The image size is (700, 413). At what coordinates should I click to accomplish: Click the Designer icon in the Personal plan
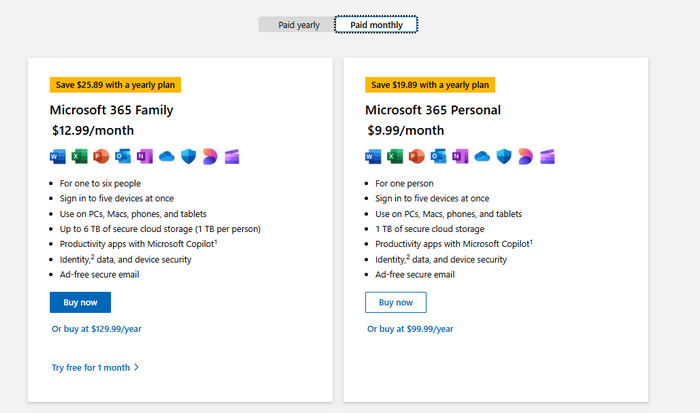click(x=525, y=156)
